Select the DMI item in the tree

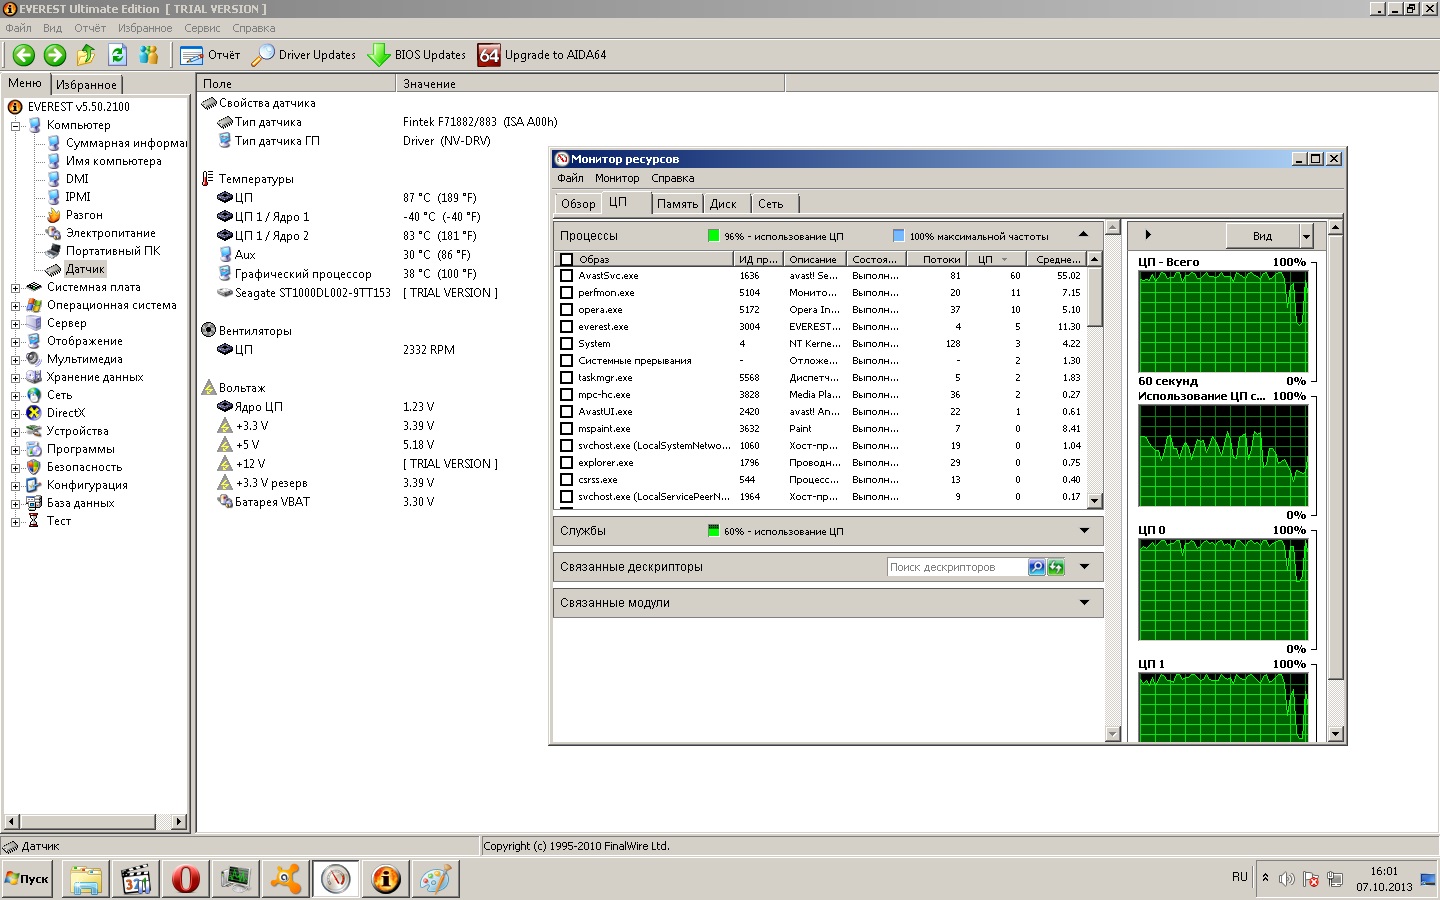(x=77, y=179)
